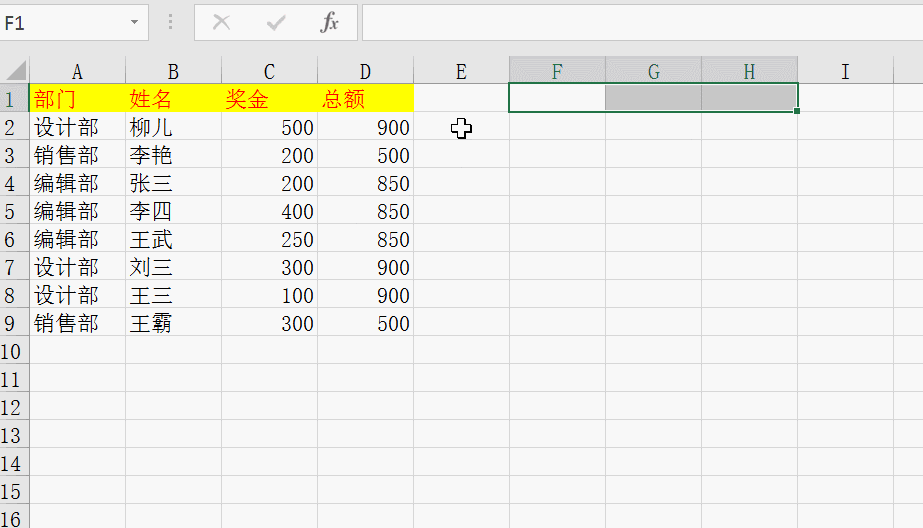Click shaded cell H1 in selection

(749, 98)
